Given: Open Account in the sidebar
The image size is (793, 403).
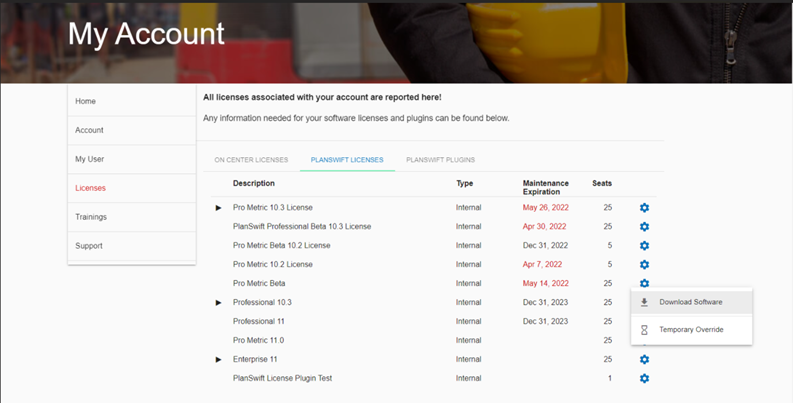Looking at the screenshot, I should (131, 130).
